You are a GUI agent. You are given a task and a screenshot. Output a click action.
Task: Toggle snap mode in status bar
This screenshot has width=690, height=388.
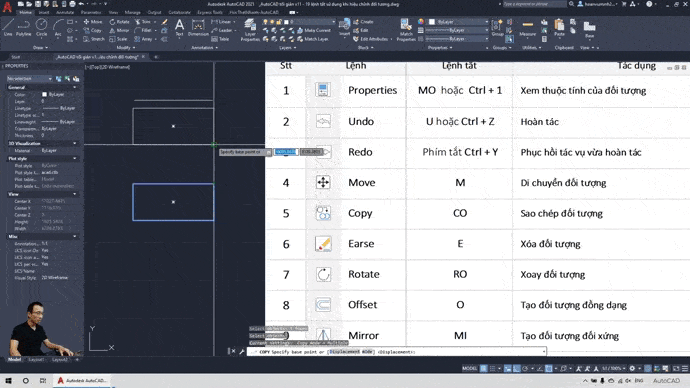492,369
